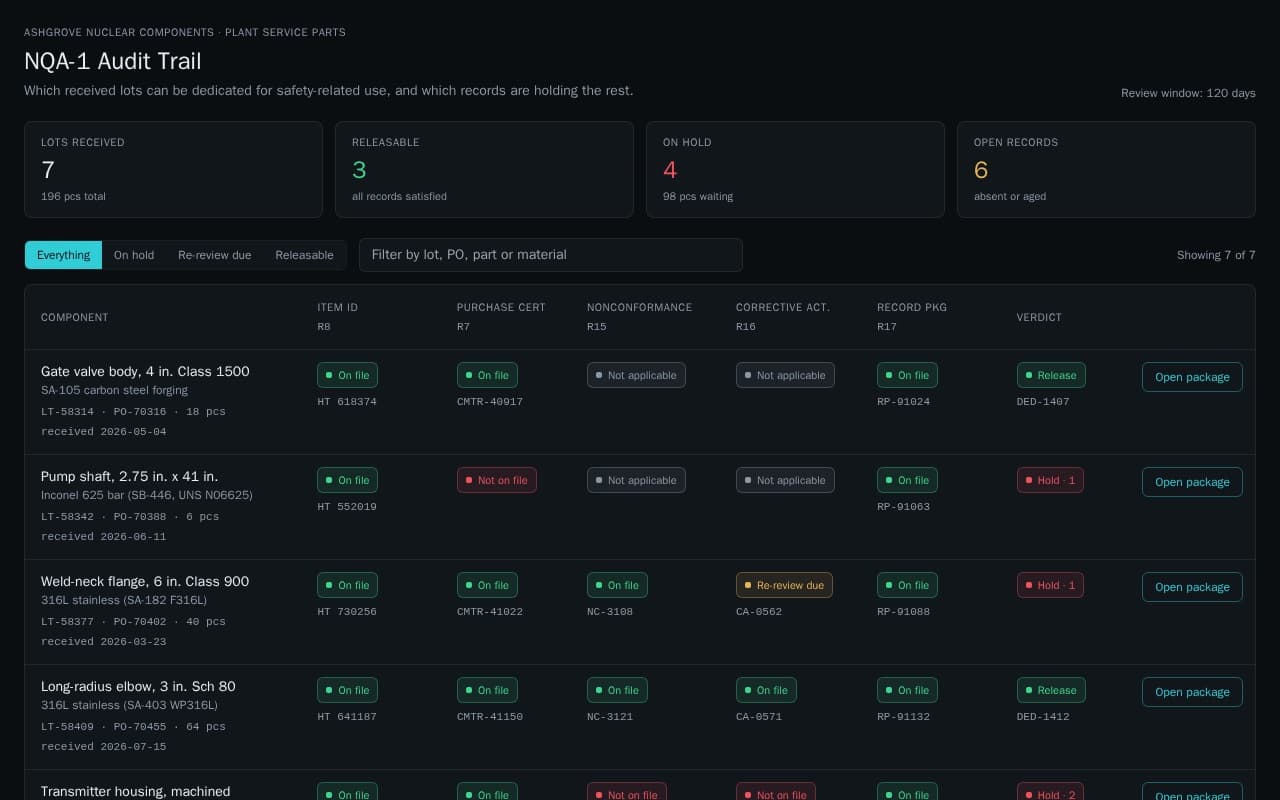Click record package RP-91024
This screenshot has width=1280, height=800.
click(903, 401)
